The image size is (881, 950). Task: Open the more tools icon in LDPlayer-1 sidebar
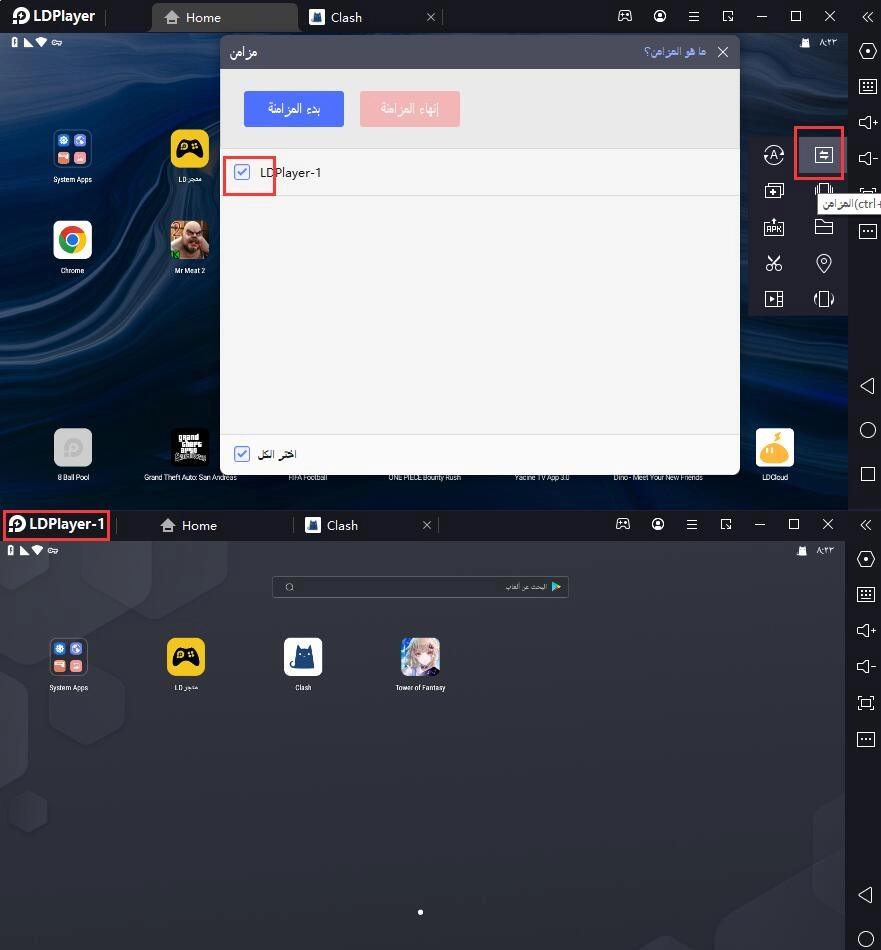point(866,739)
